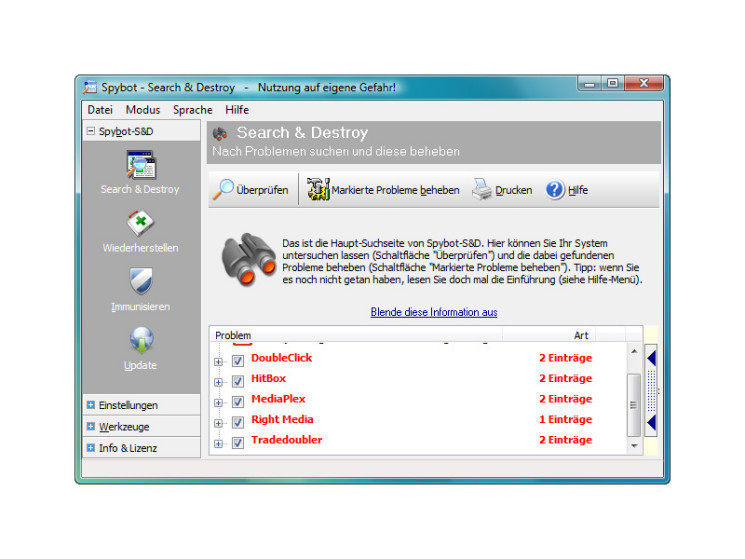
Task: Click the Search & Destroy sidebar label
Action: pyautogui.click(x=140, y=189)
